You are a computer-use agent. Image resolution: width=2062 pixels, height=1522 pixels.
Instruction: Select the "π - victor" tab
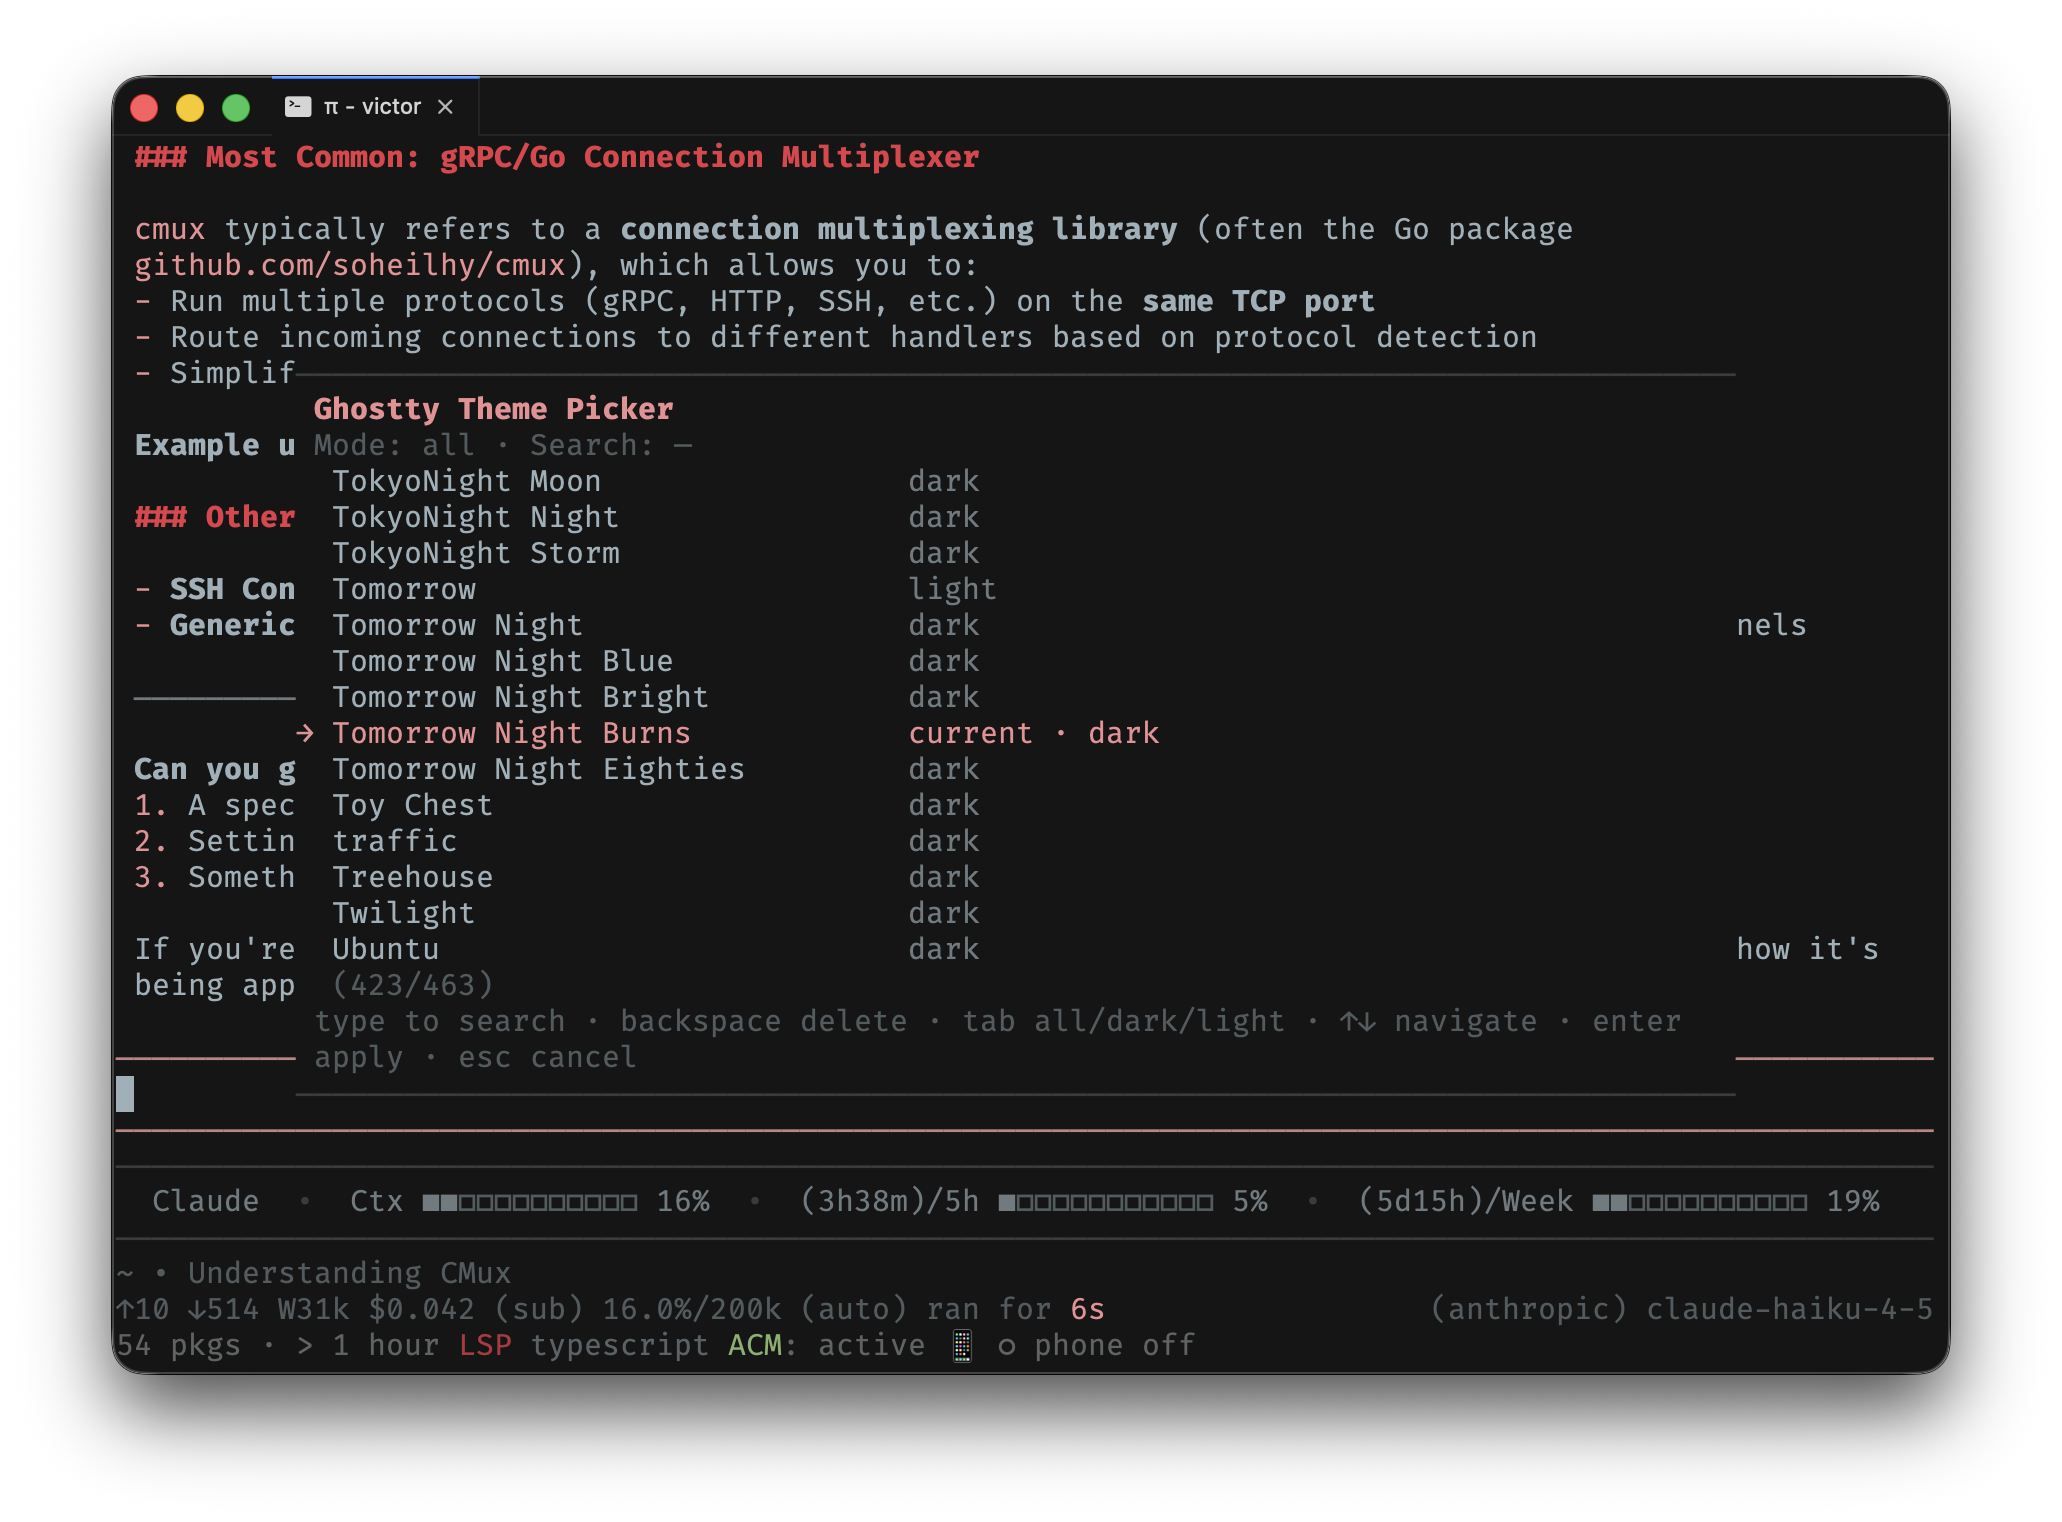(375, 106)
